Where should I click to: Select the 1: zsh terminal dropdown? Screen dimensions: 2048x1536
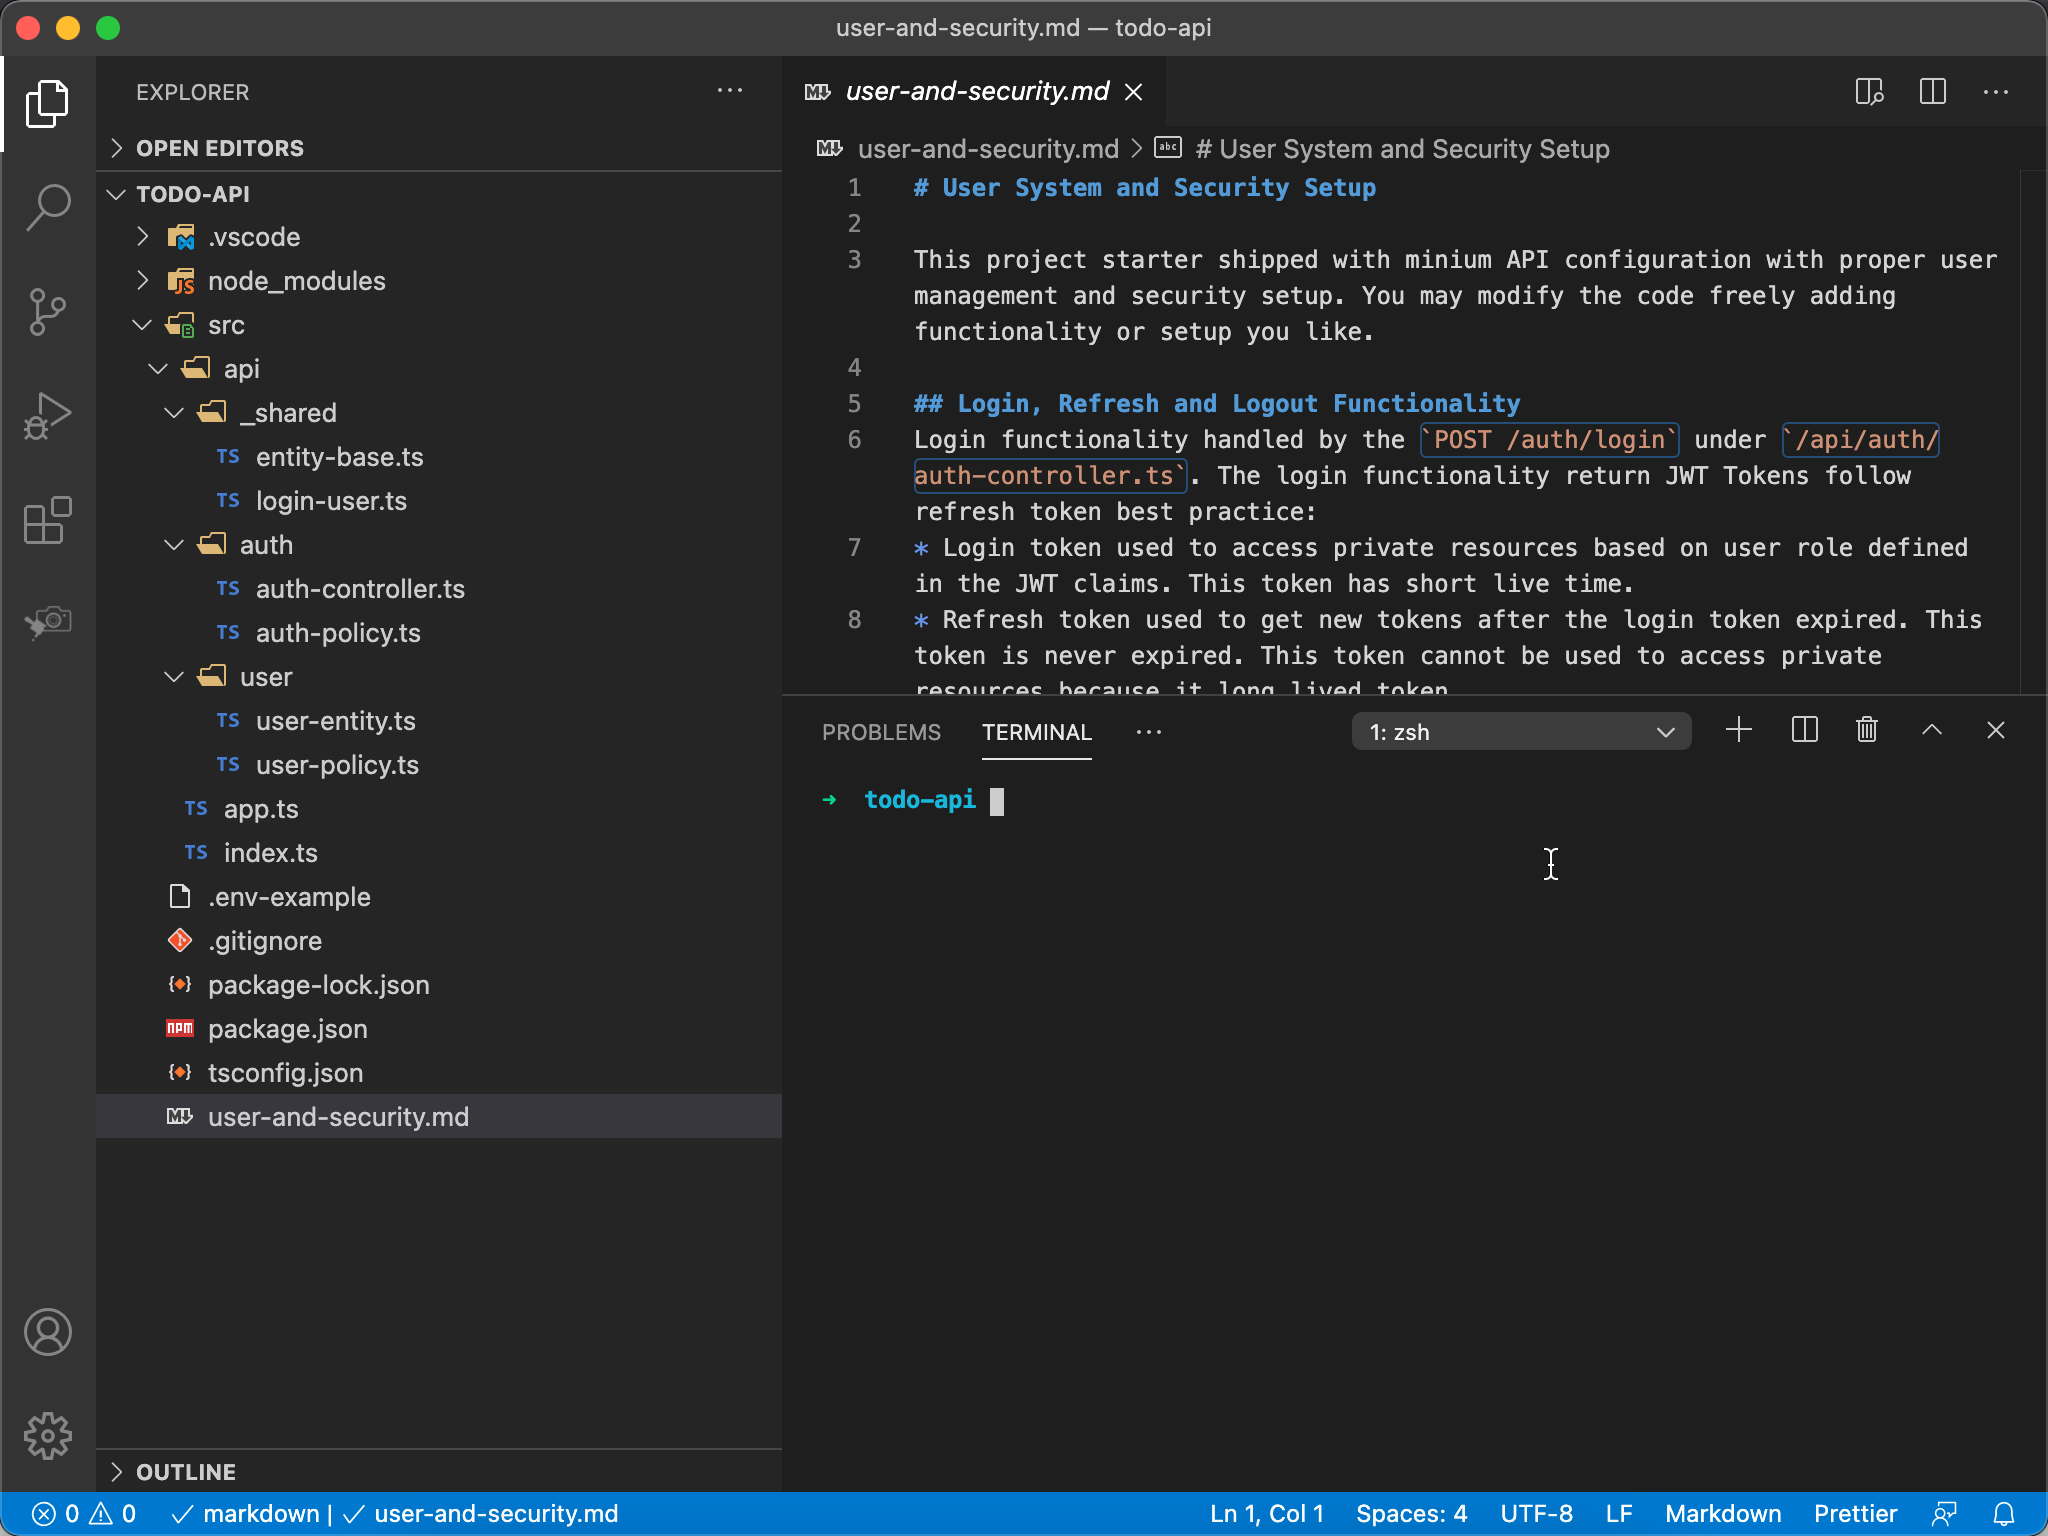pyautogui.click(x=1521, y=731)
